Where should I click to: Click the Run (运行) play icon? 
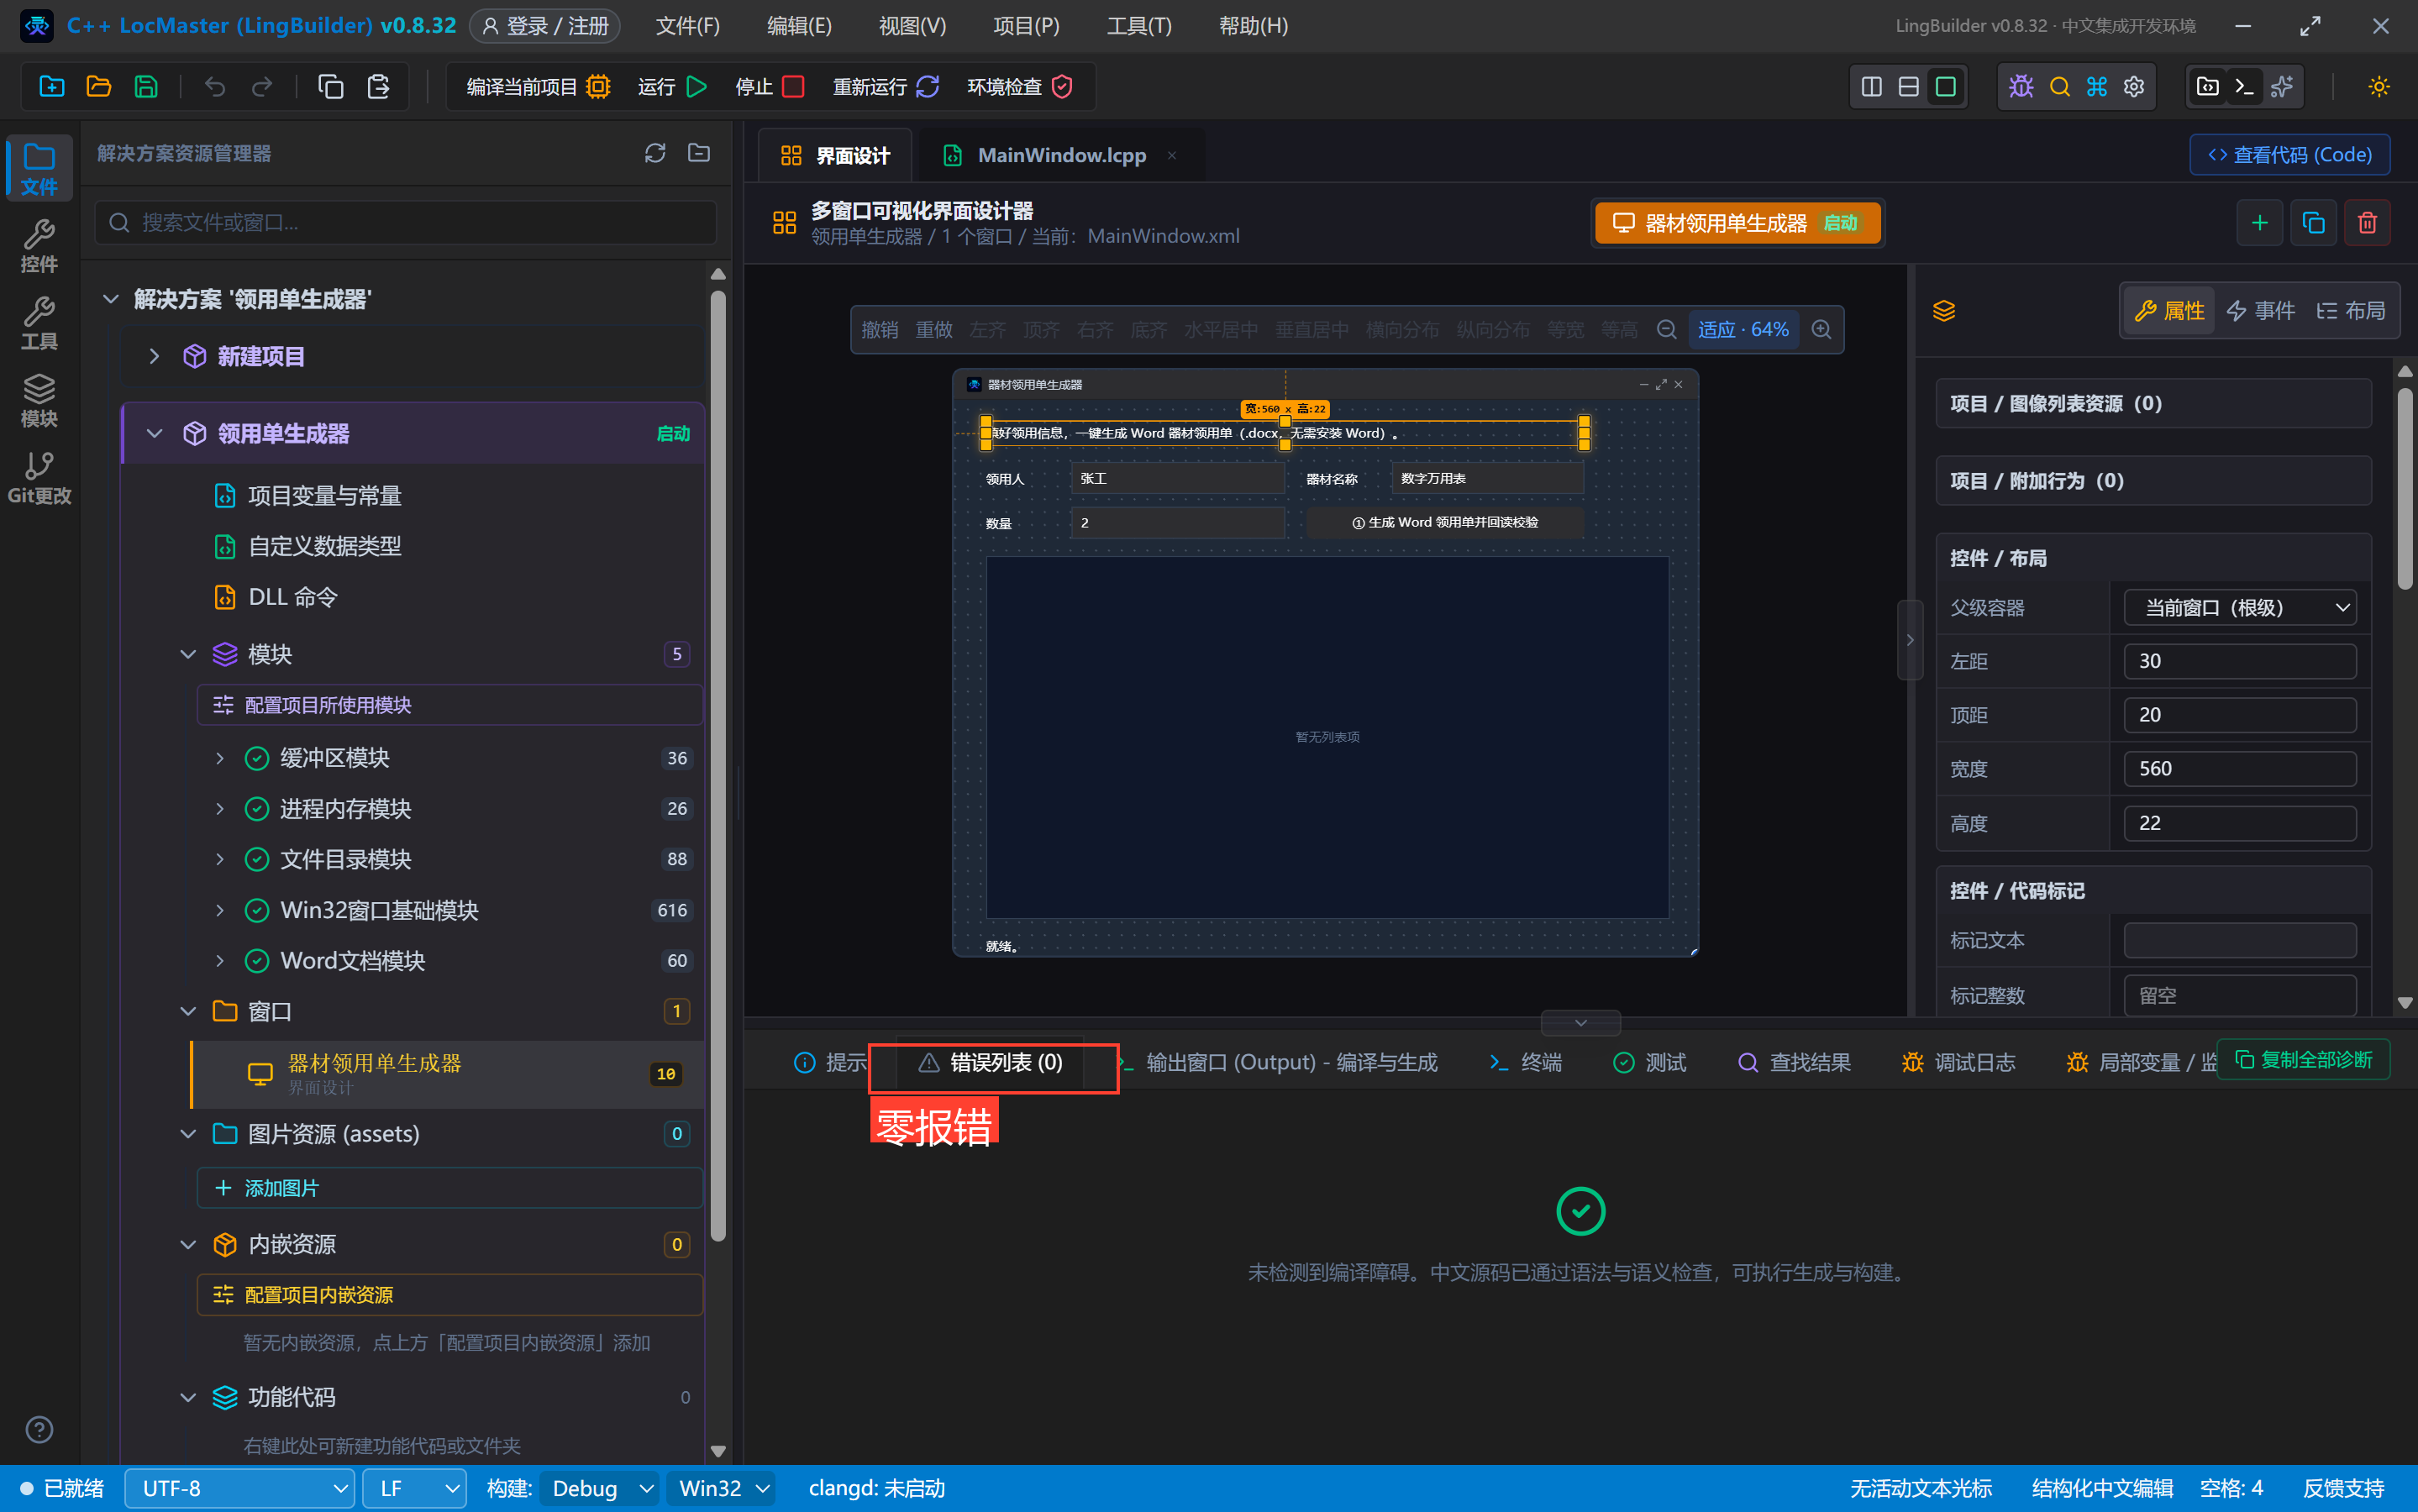697,87
